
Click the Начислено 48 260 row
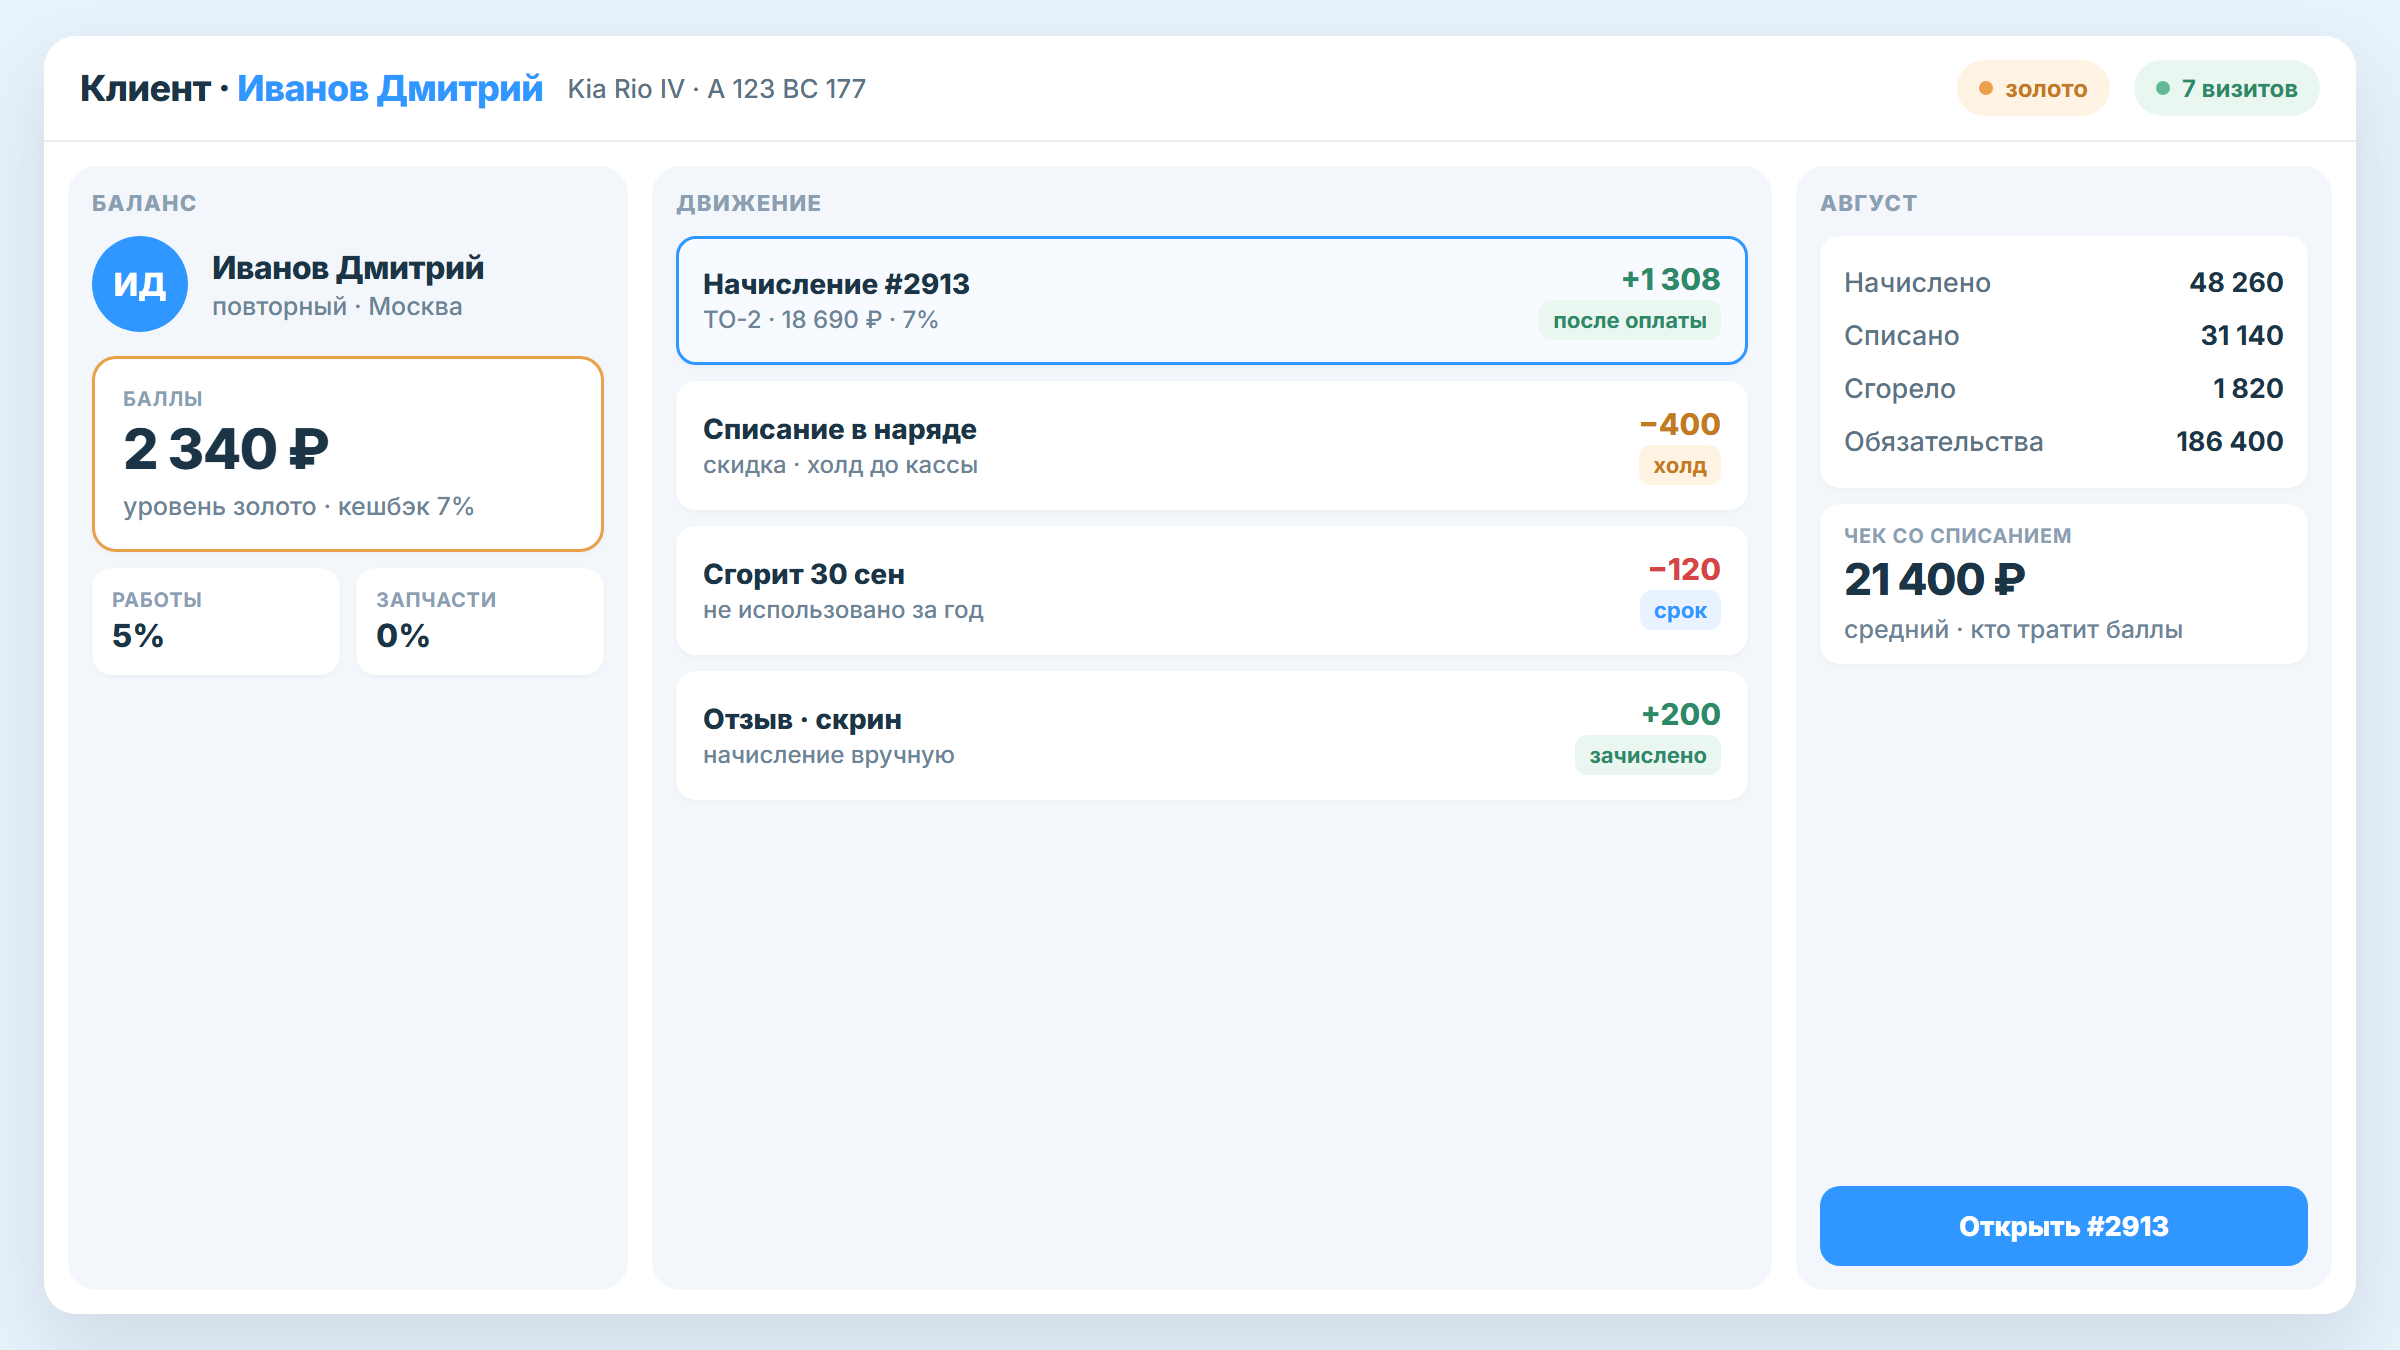[2063, 282]
